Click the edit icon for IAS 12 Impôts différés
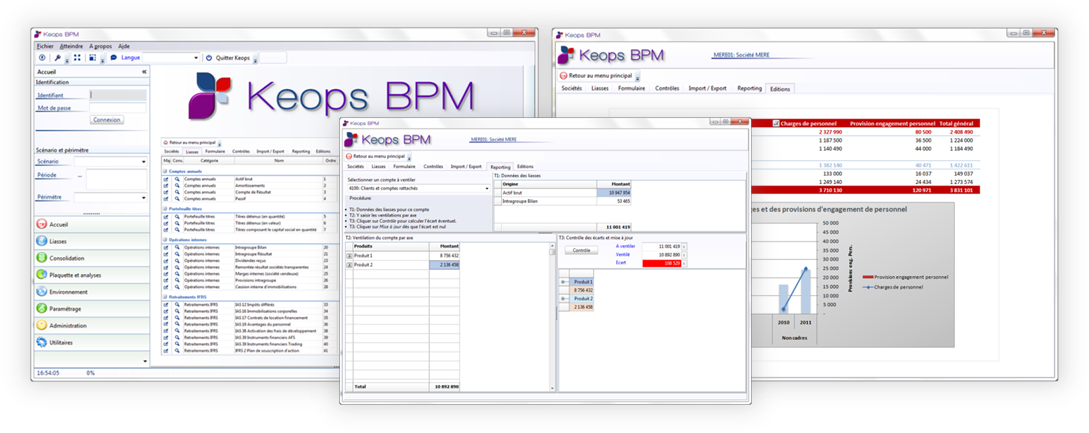The width and height of the screenshot is (1089, 433). (x=166, y=304)
